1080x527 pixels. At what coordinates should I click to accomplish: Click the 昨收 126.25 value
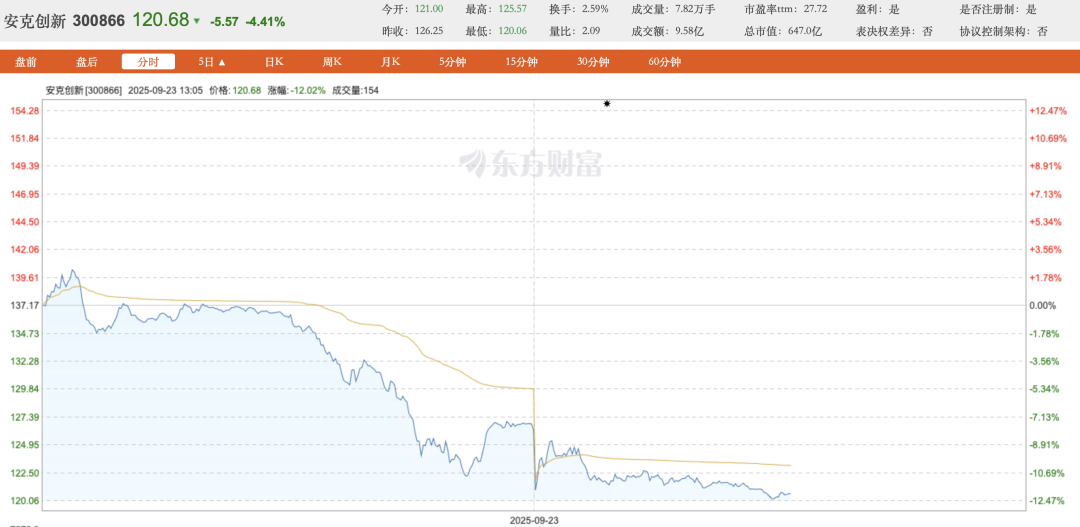(x=429, y=32)
